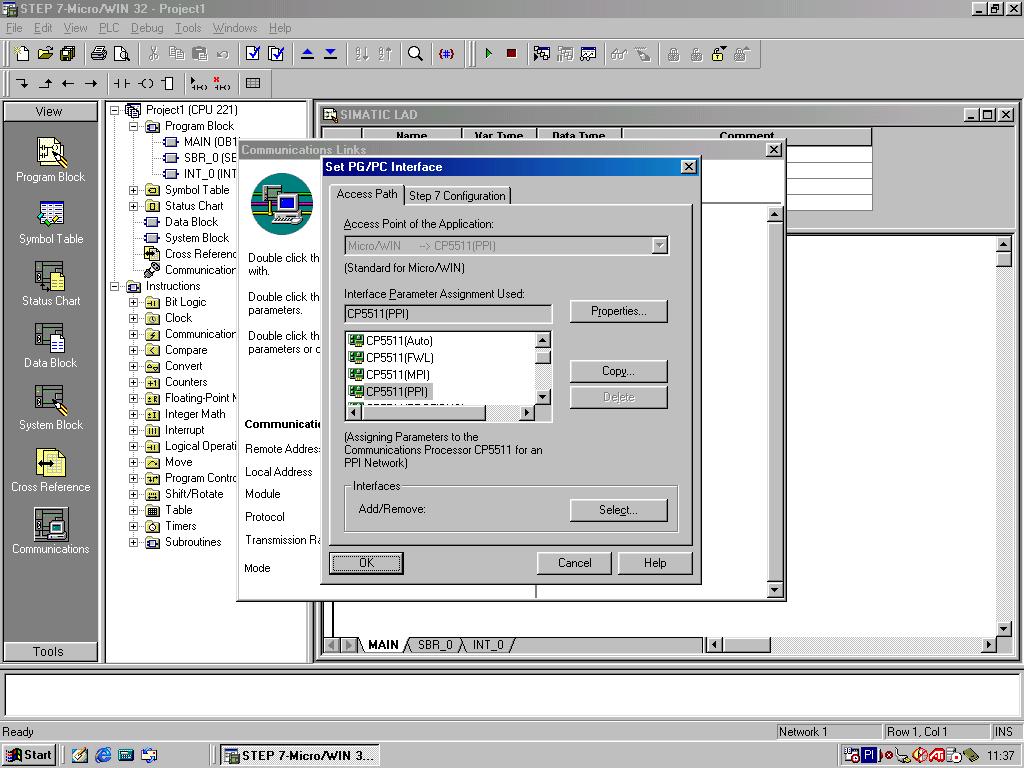Screen dimensions: 1024x768
Task: Switch to the SBR_0 editor tab
Action: click(435, 645)
